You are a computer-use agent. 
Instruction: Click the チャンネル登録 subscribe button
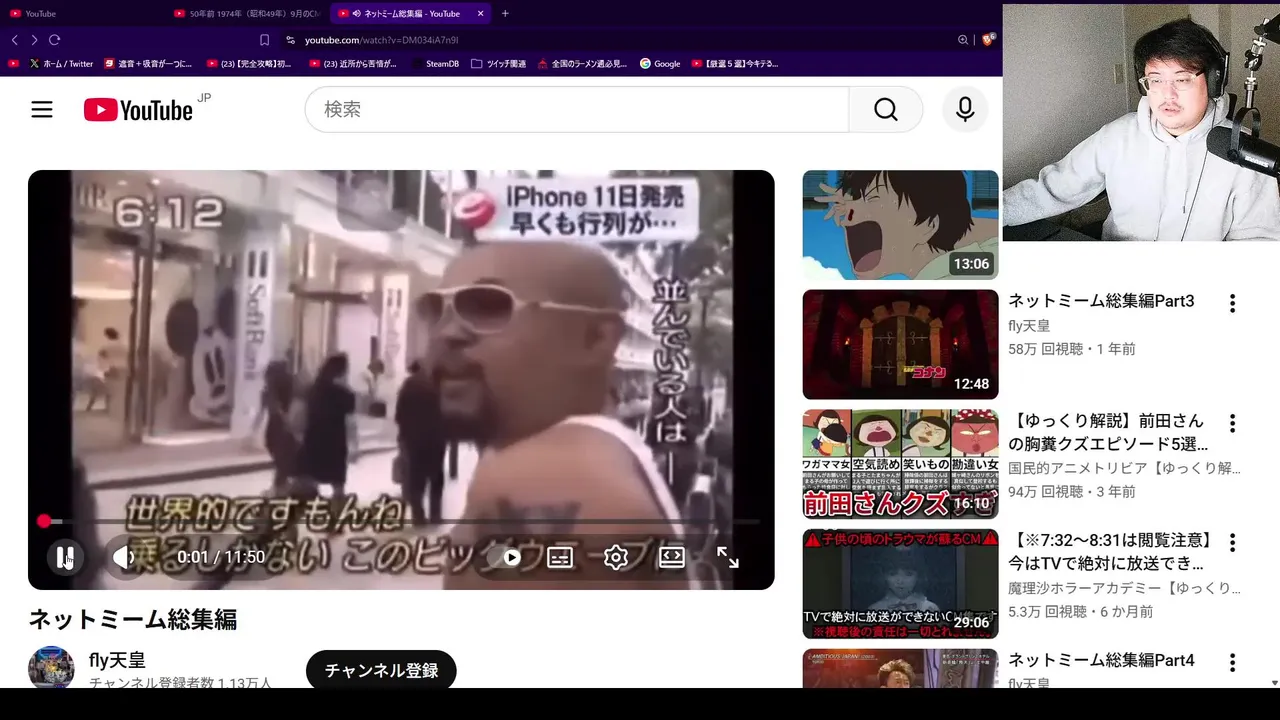(x=381, y=670)
